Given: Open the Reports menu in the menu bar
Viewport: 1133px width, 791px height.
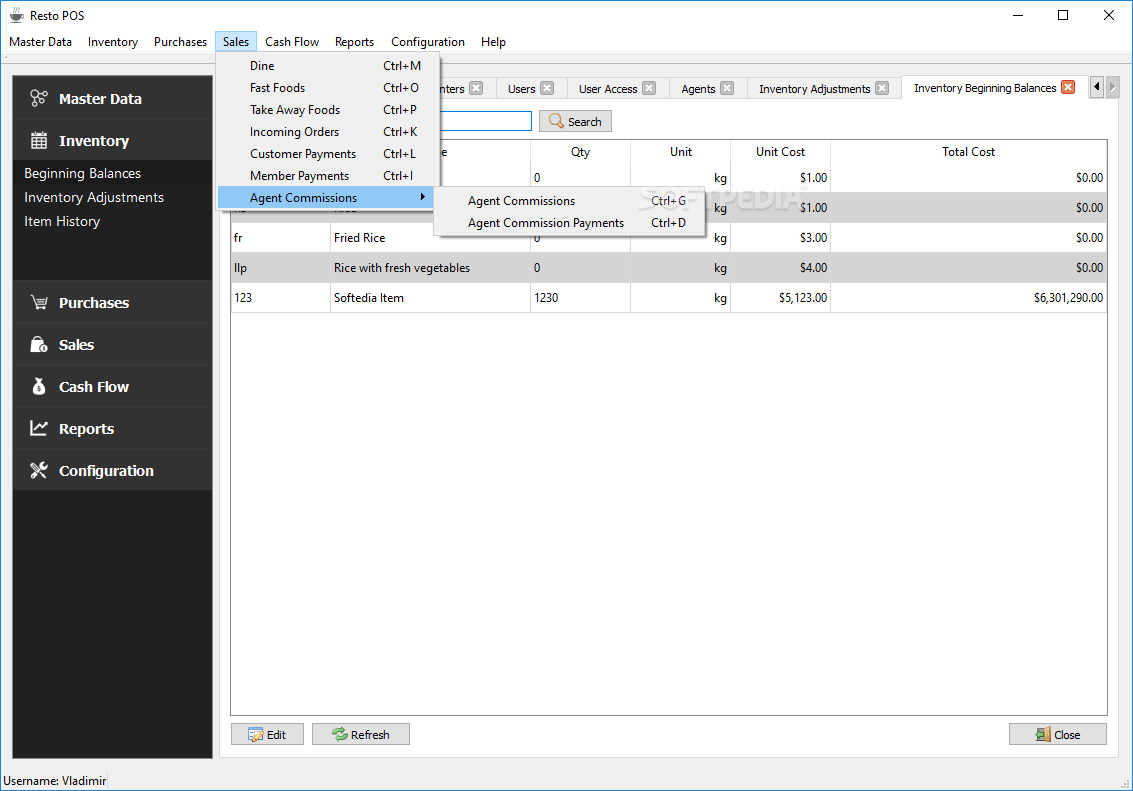Looking at the screenshot, I should click(354, 42).
